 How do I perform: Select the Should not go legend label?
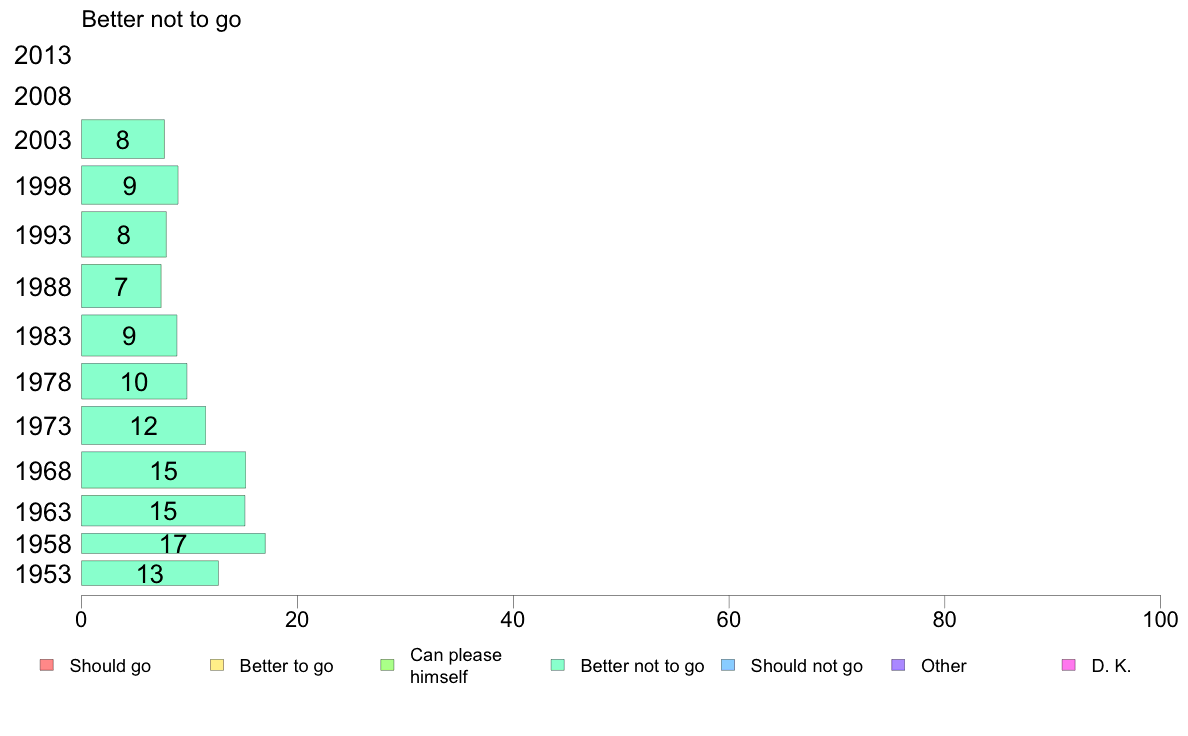point(807,666)
